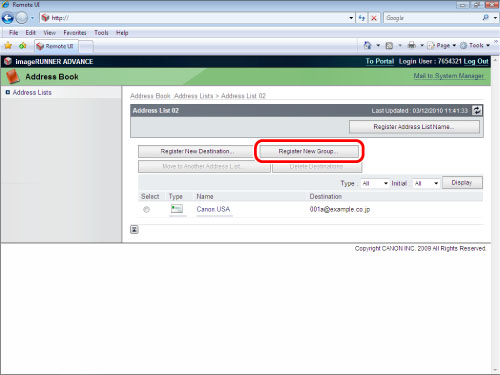Click the browser Back arrow button
This screenshot has width=500, height=375.
coord(8,18)
